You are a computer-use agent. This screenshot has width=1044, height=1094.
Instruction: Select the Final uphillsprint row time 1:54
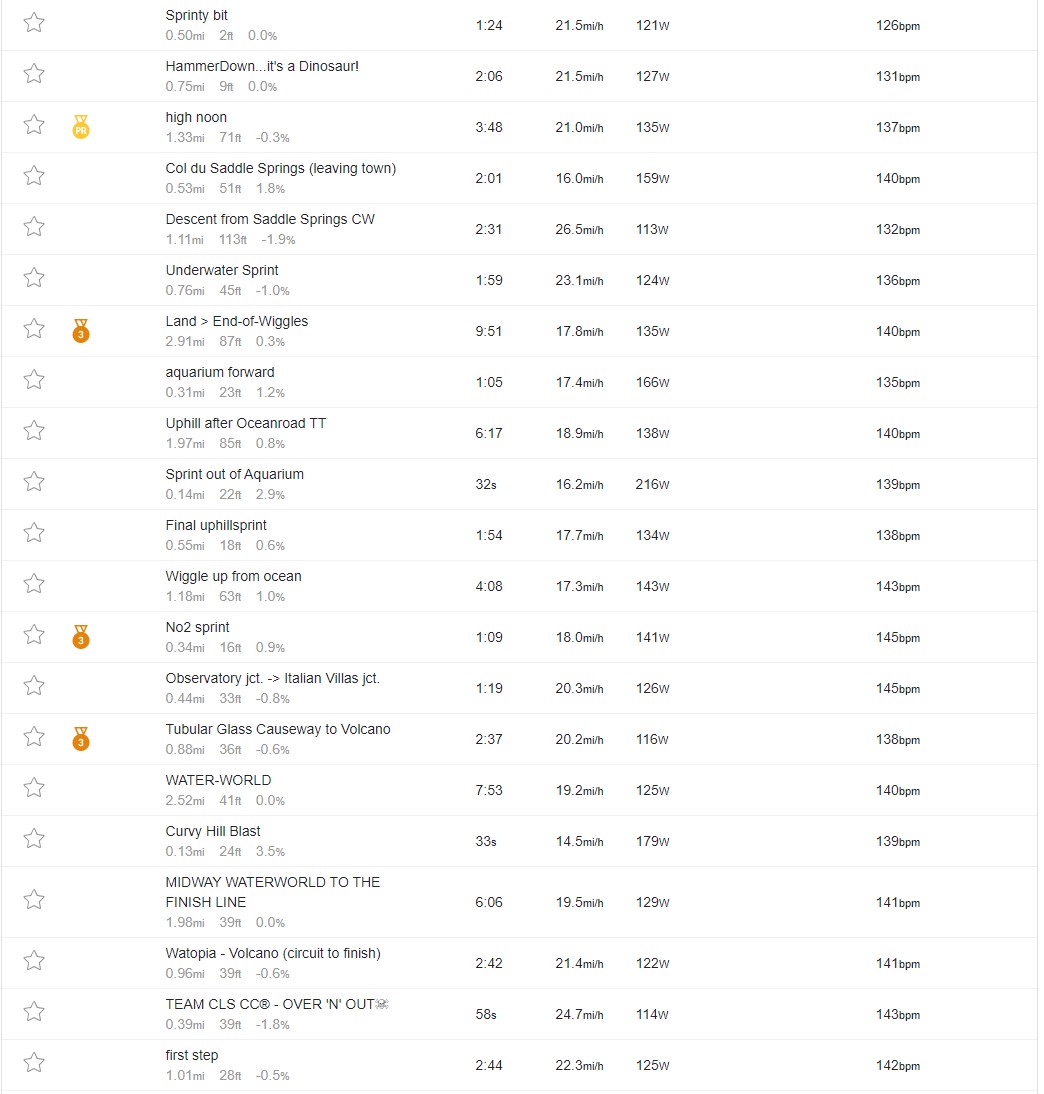pos(489,535)
